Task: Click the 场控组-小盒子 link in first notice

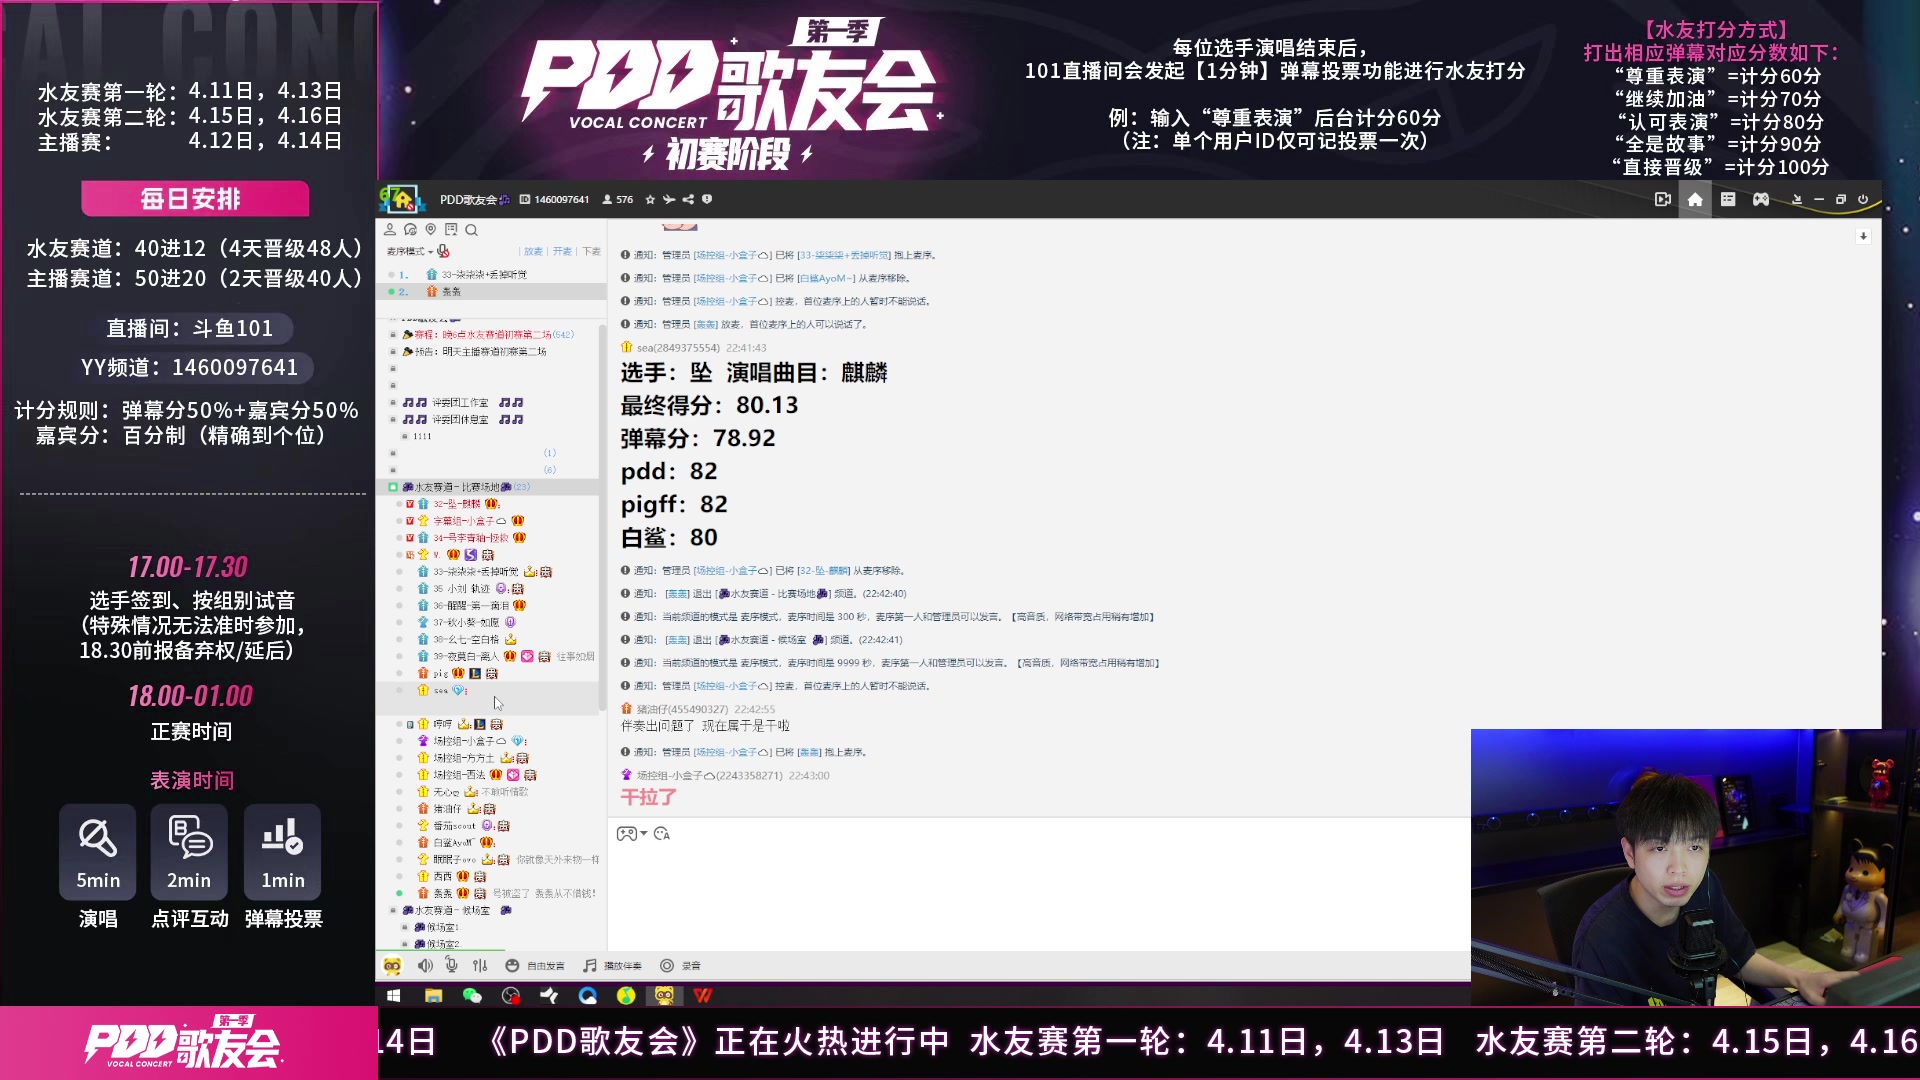Action: [x=731, y=256]
